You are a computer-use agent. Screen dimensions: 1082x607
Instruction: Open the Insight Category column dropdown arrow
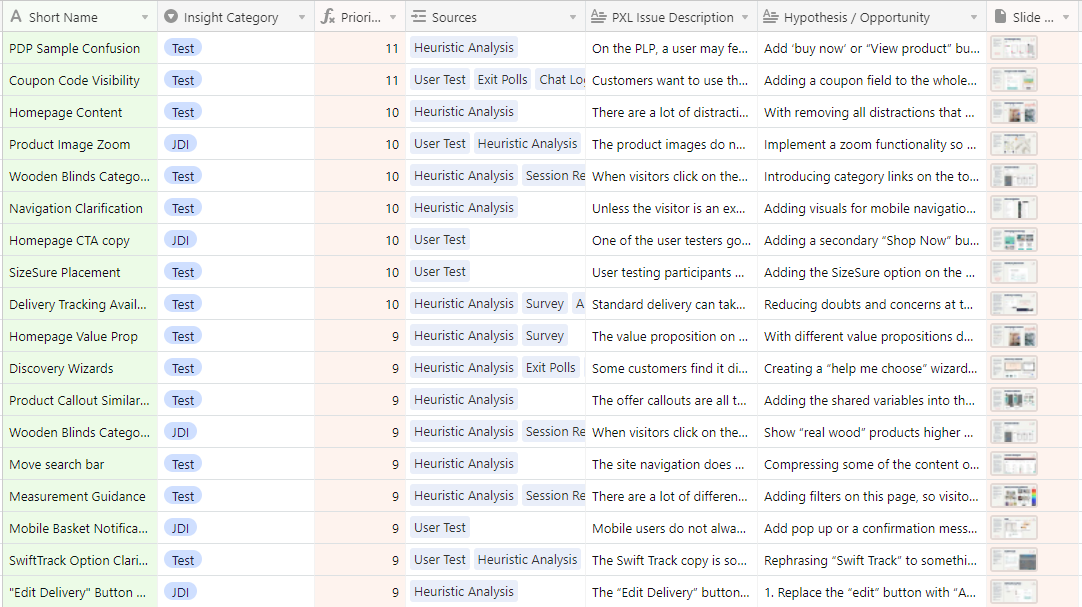point(302,17)
